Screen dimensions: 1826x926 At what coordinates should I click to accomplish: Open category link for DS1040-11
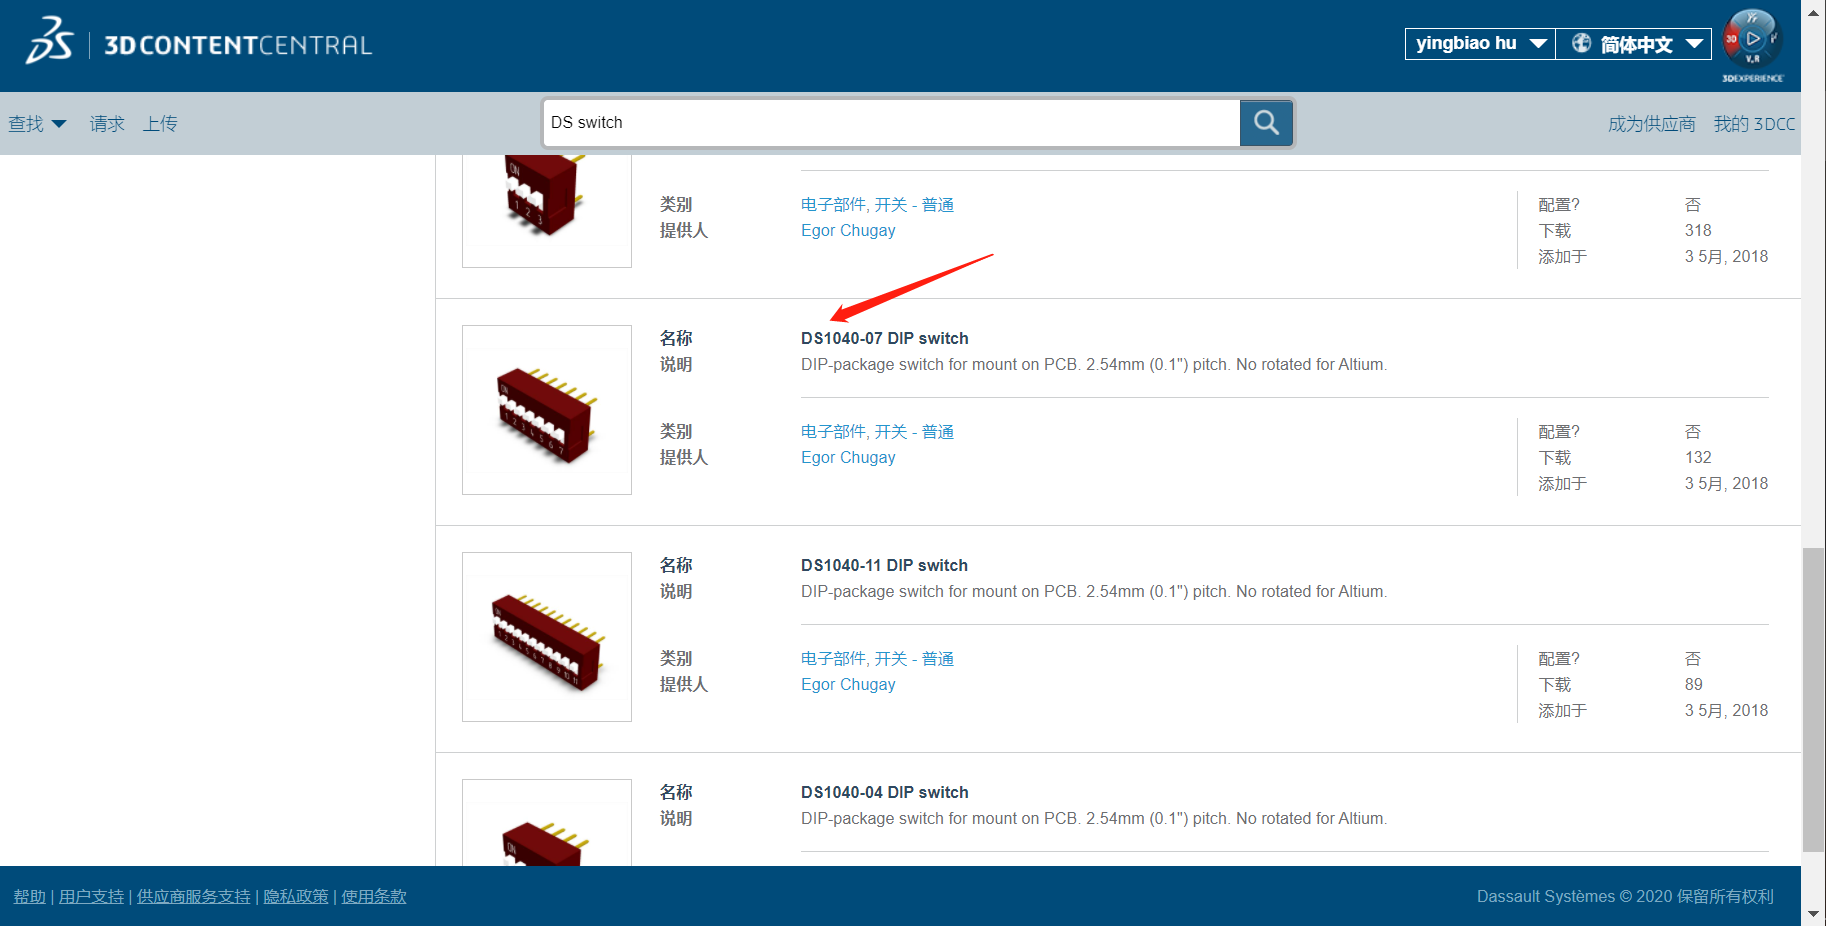[x=877, y=658]
